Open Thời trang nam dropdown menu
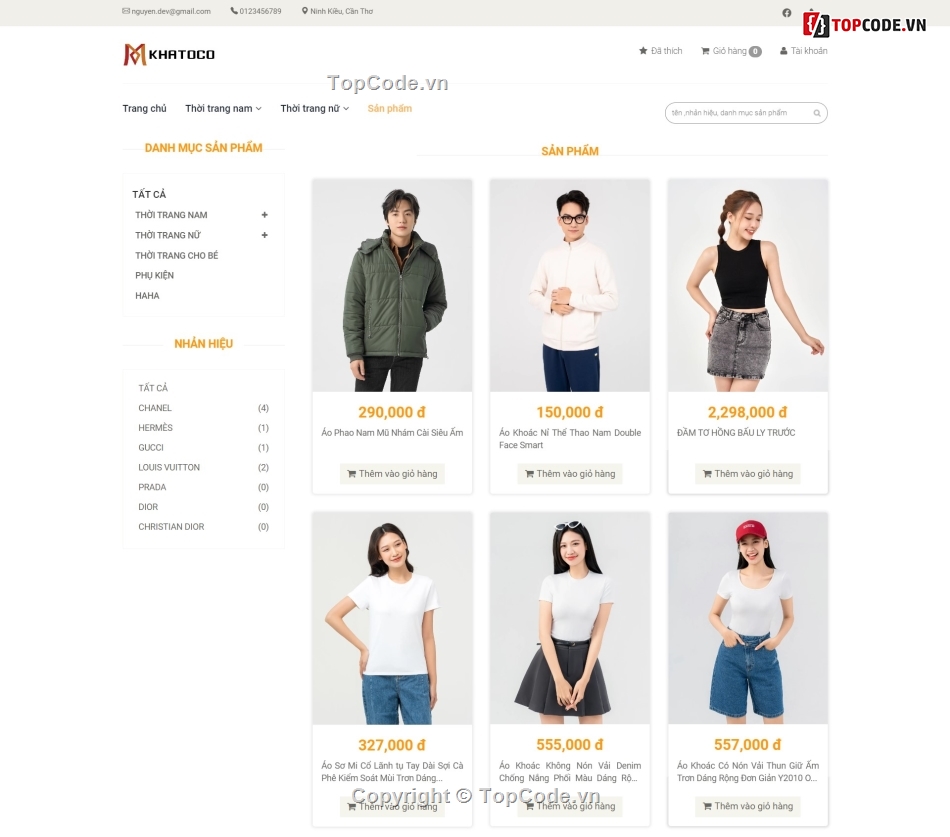Image resolution: width=950 pixels, height=837 pixels. [x=222, y=108]
